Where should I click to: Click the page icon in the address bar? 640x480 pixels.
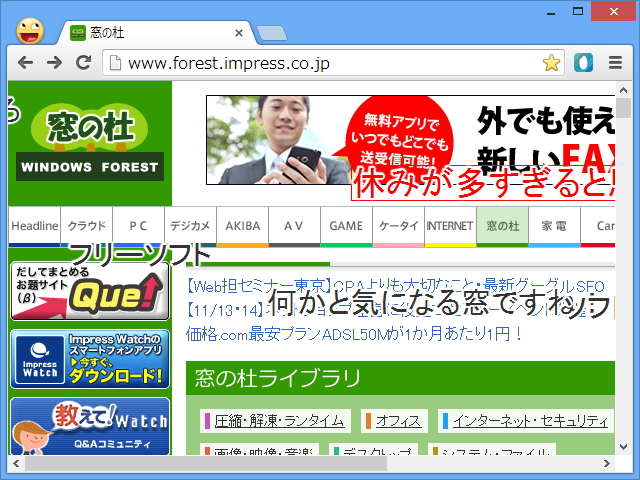116,63
